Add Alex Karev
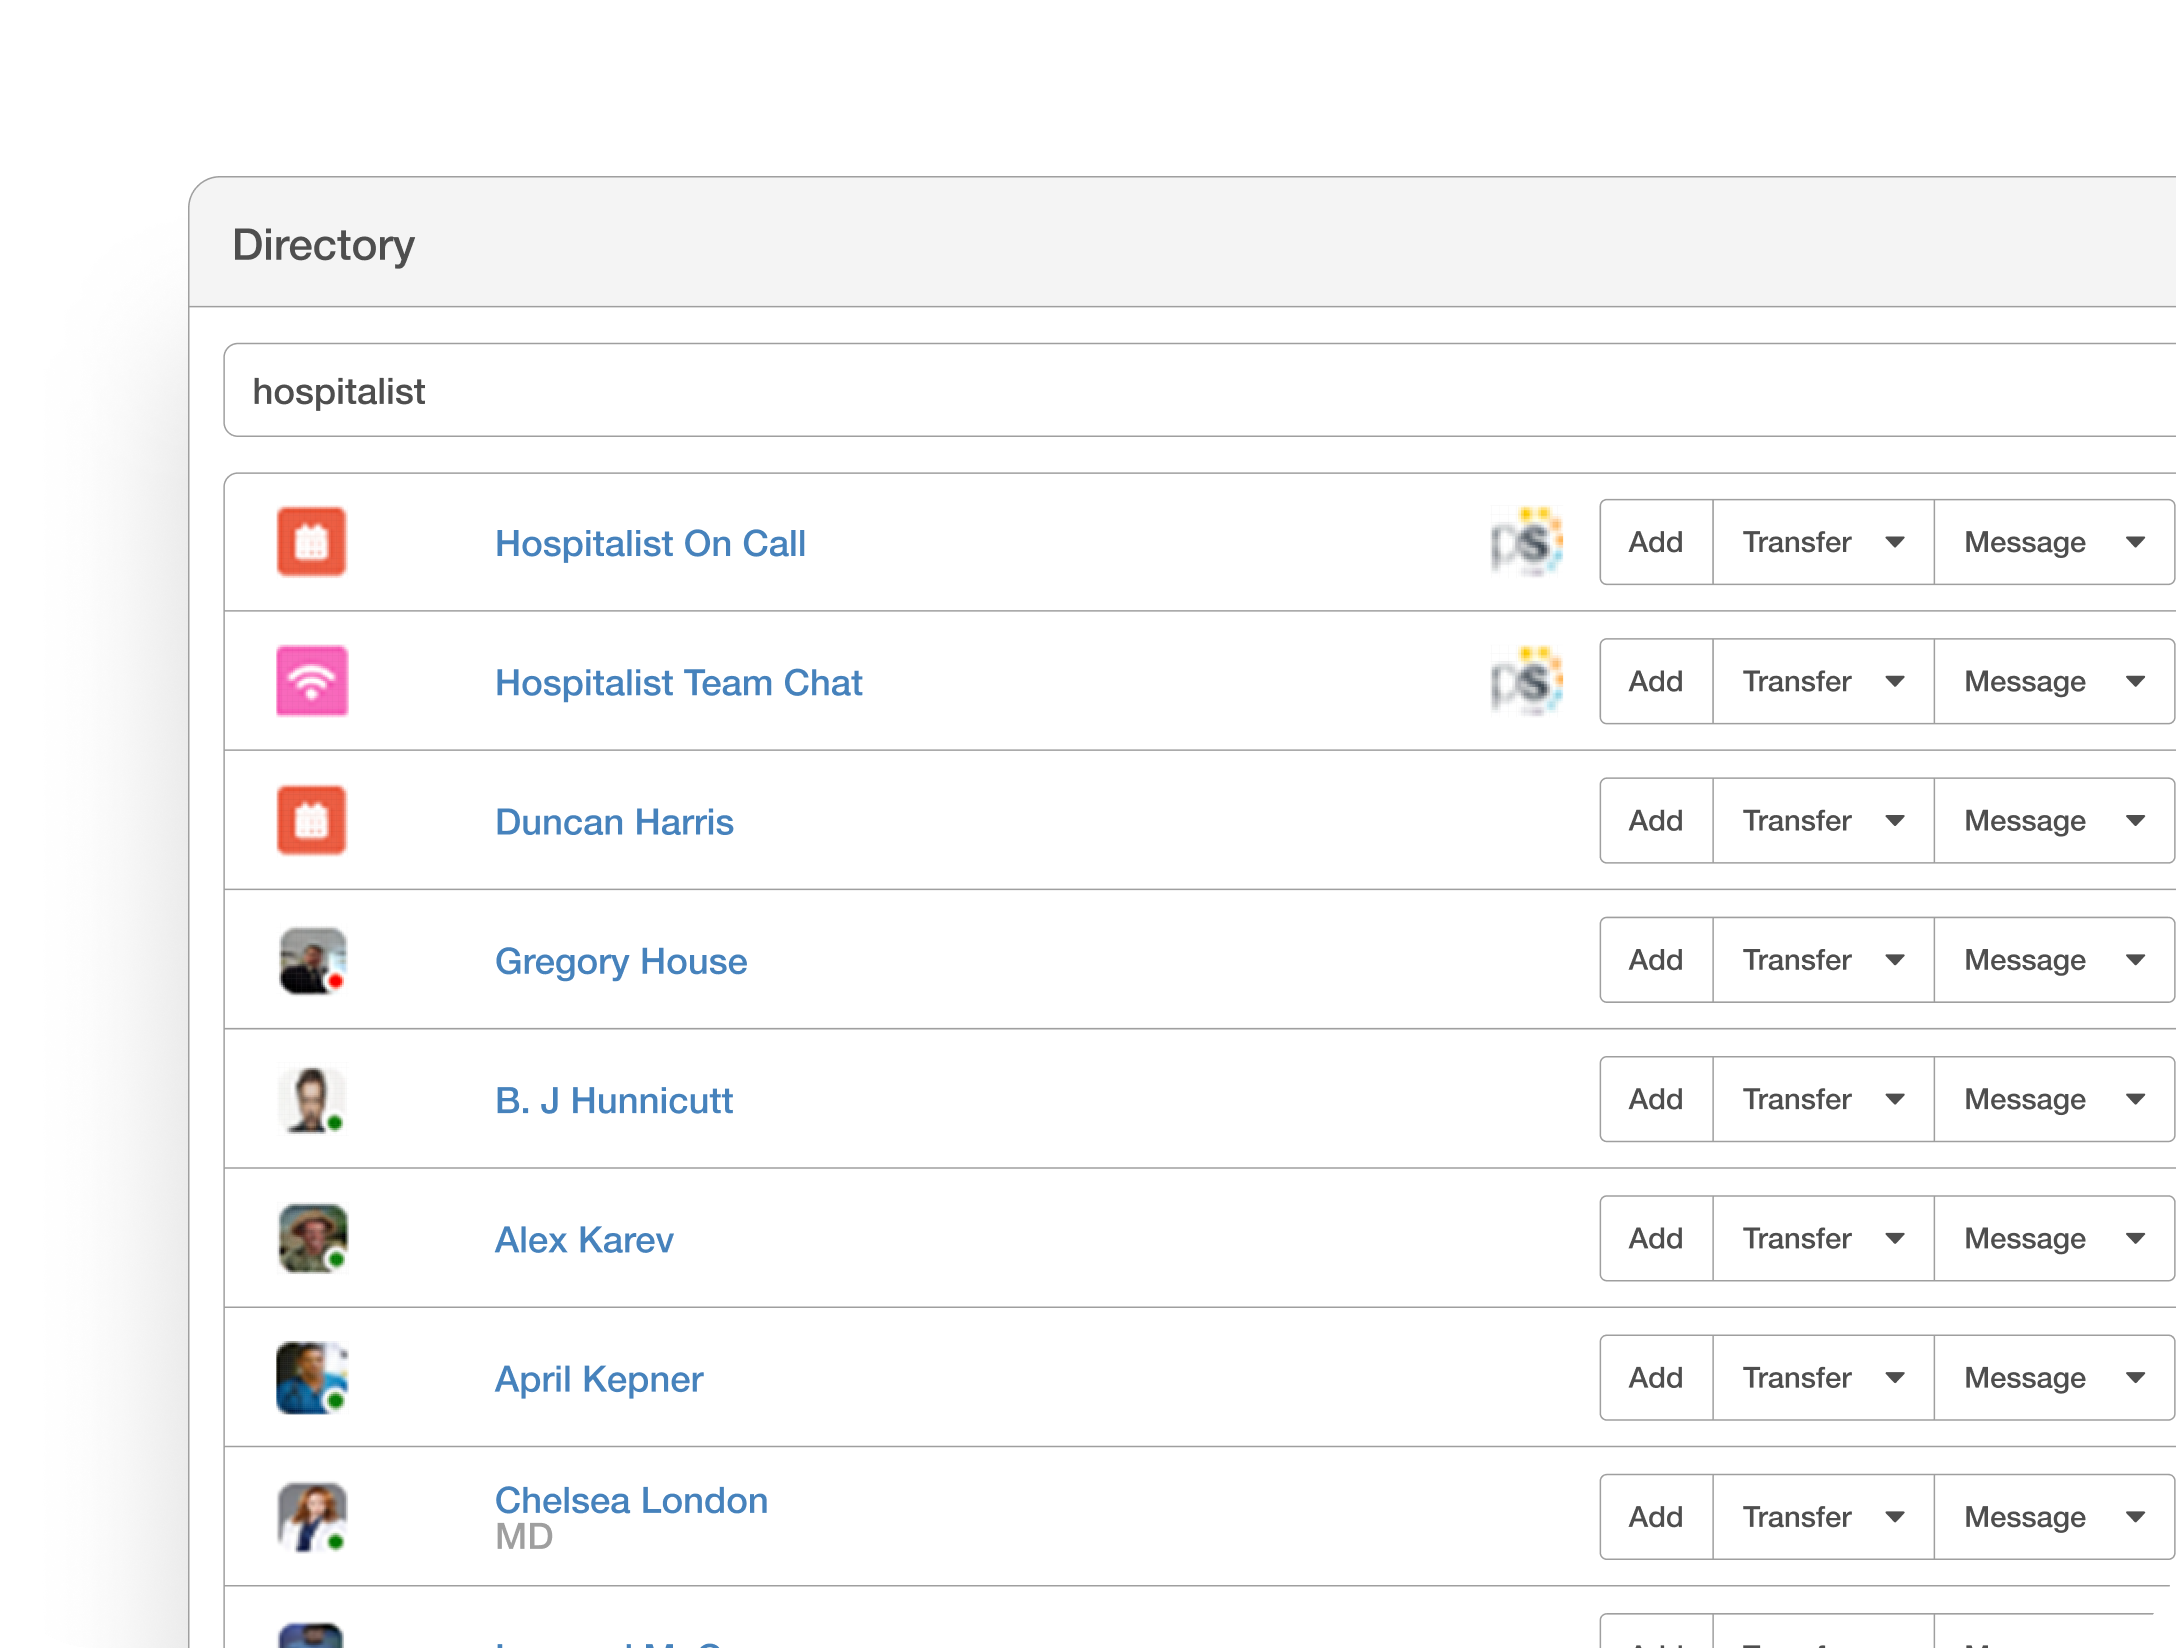Image resolution: width=2176 pixels, height=1648 pixels. 1656,1238
